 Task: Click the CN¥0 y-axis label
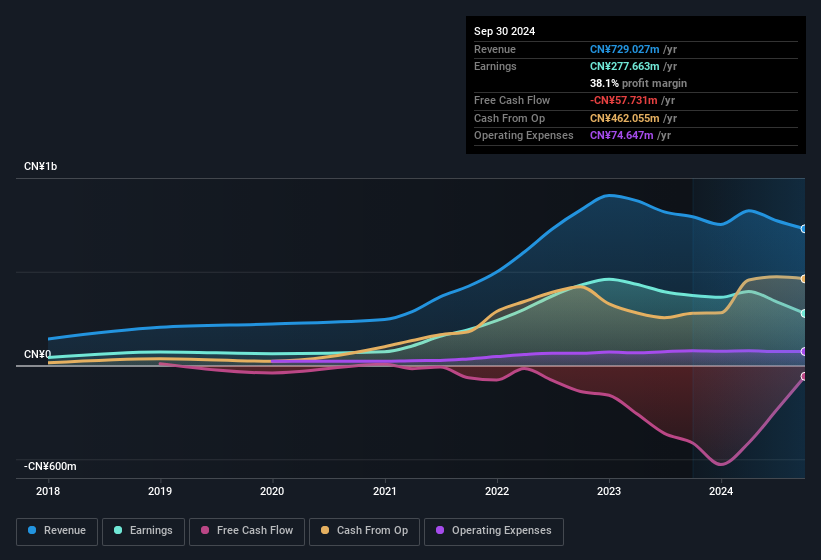[x=37, y=354]
